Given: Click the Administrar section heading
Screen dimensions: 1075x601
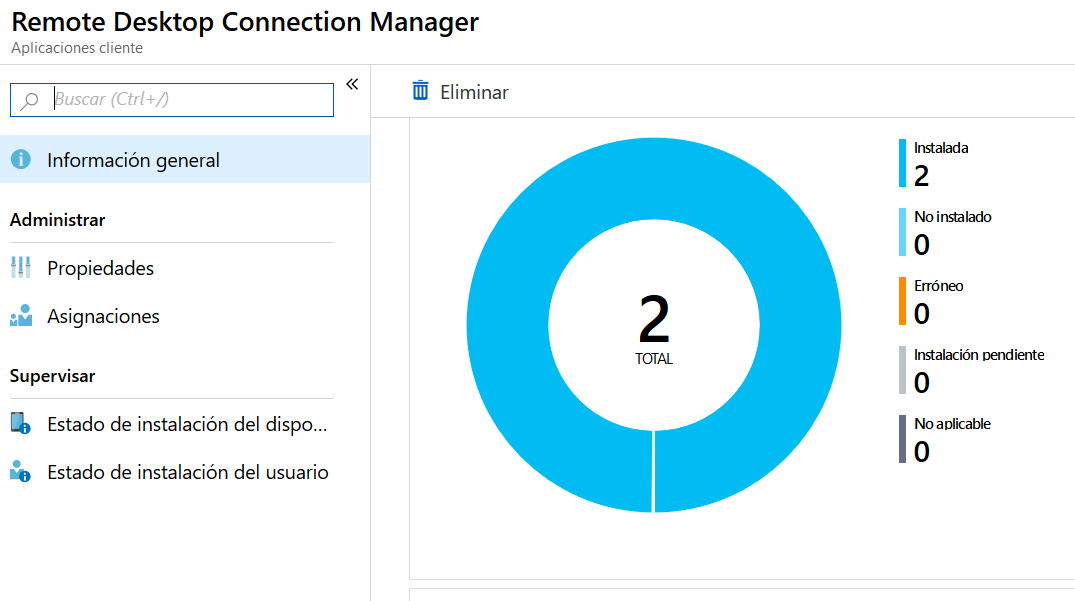Looking at the screenshot, I should tap(58, 220).
